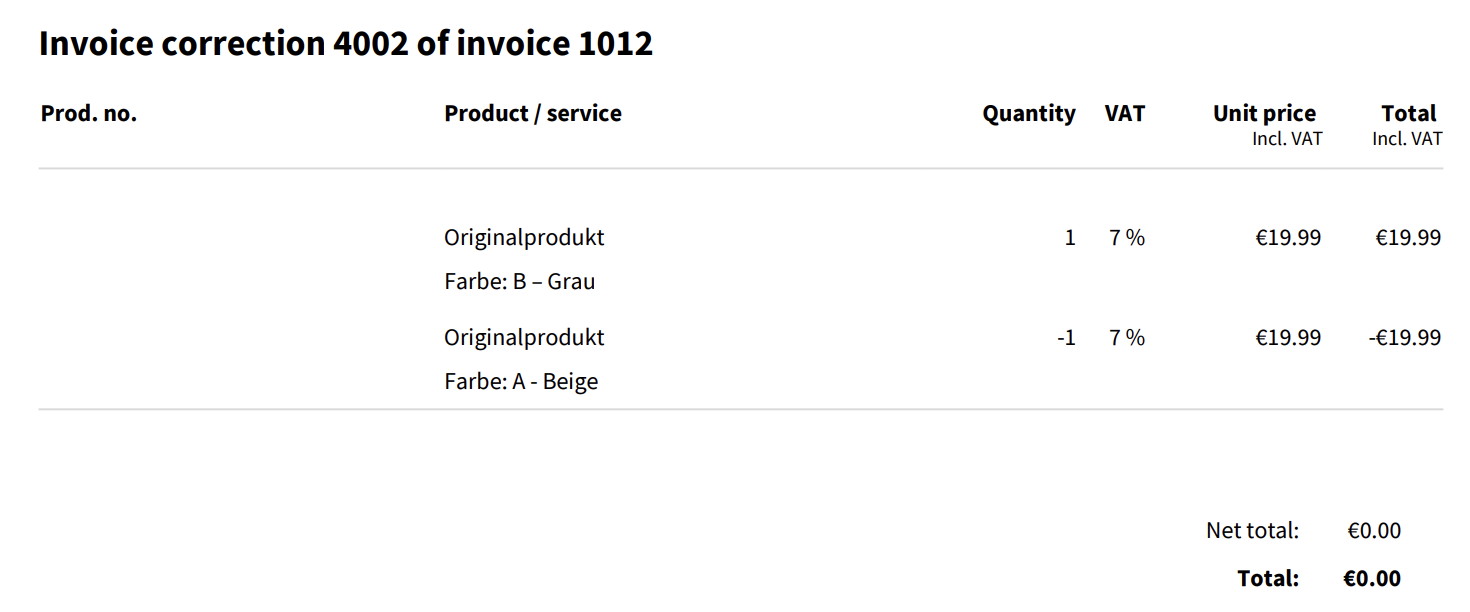Select the Unit price column header
The image size is (1470, 612).
click(1264, 114)
